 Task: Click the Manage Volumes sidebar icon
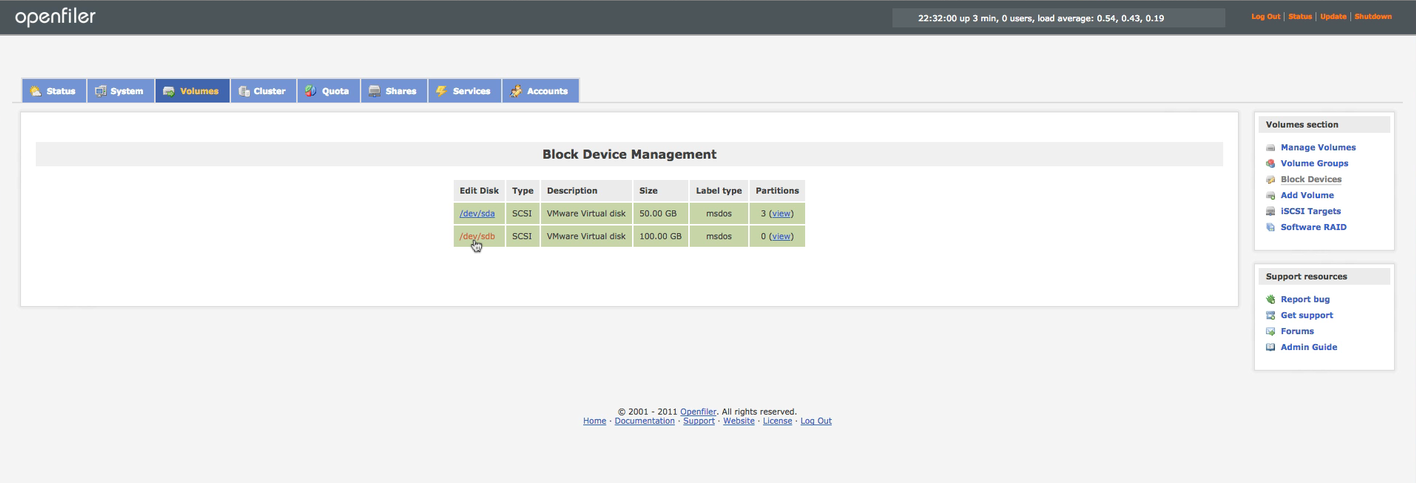(1271, 147)
